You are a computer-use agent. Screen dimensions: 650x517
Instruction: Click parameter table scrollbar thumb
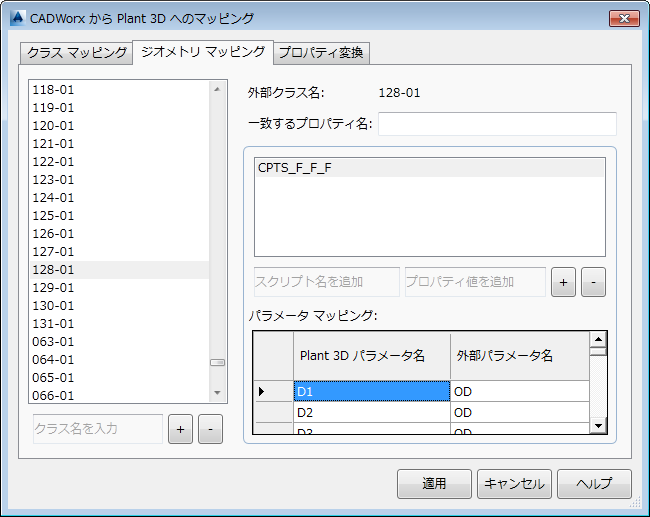pyautogui.click(x=598, y=352)
